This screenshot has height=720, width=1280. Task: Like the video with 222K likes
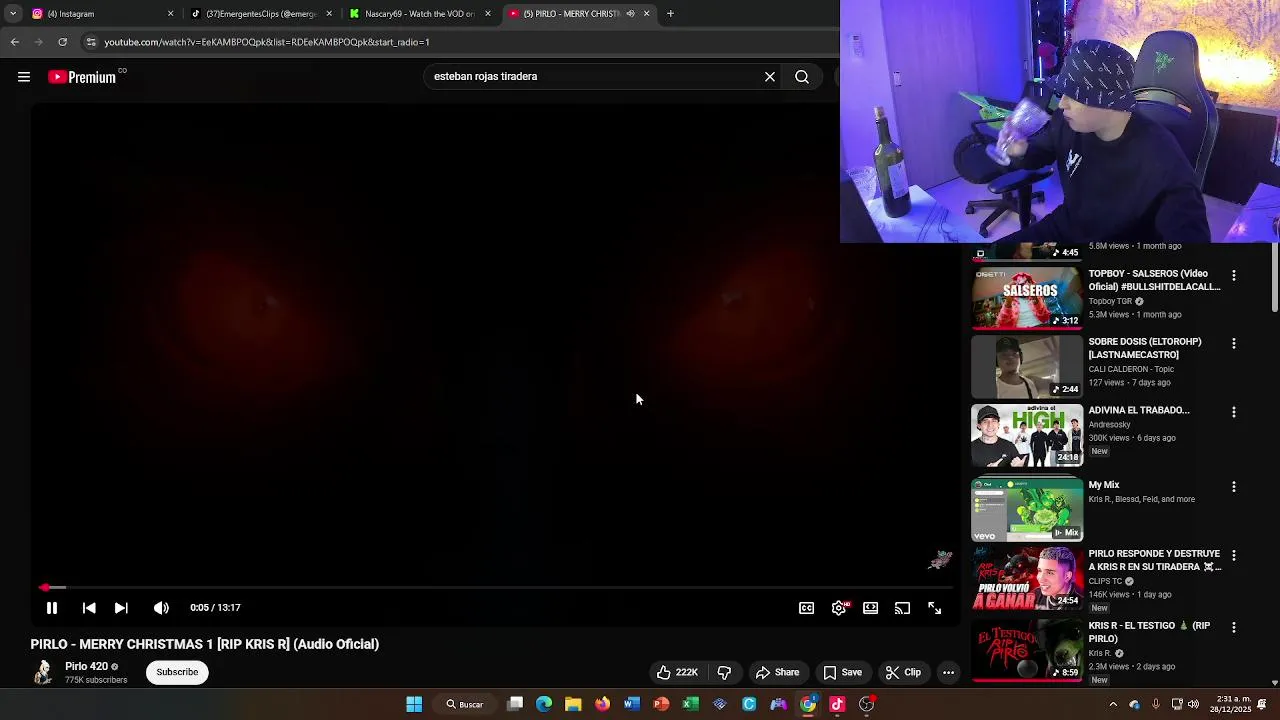[x=677, y=673]
